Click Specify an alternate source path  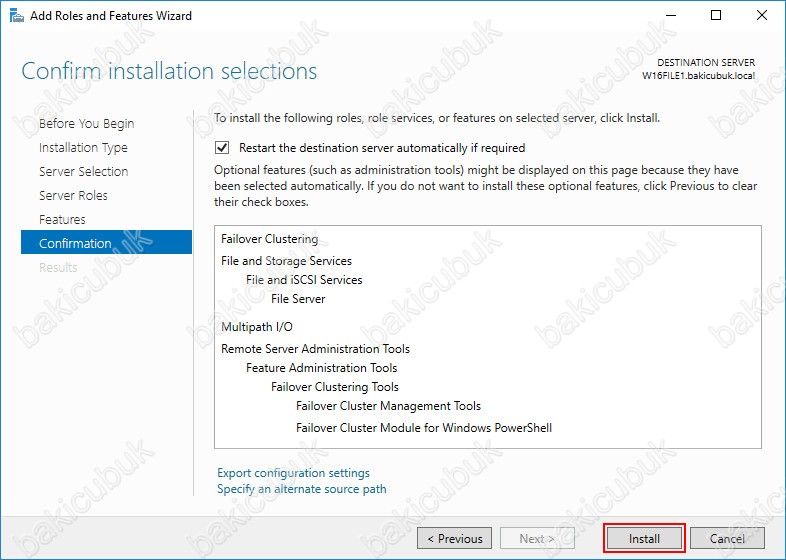pos(301,489)
